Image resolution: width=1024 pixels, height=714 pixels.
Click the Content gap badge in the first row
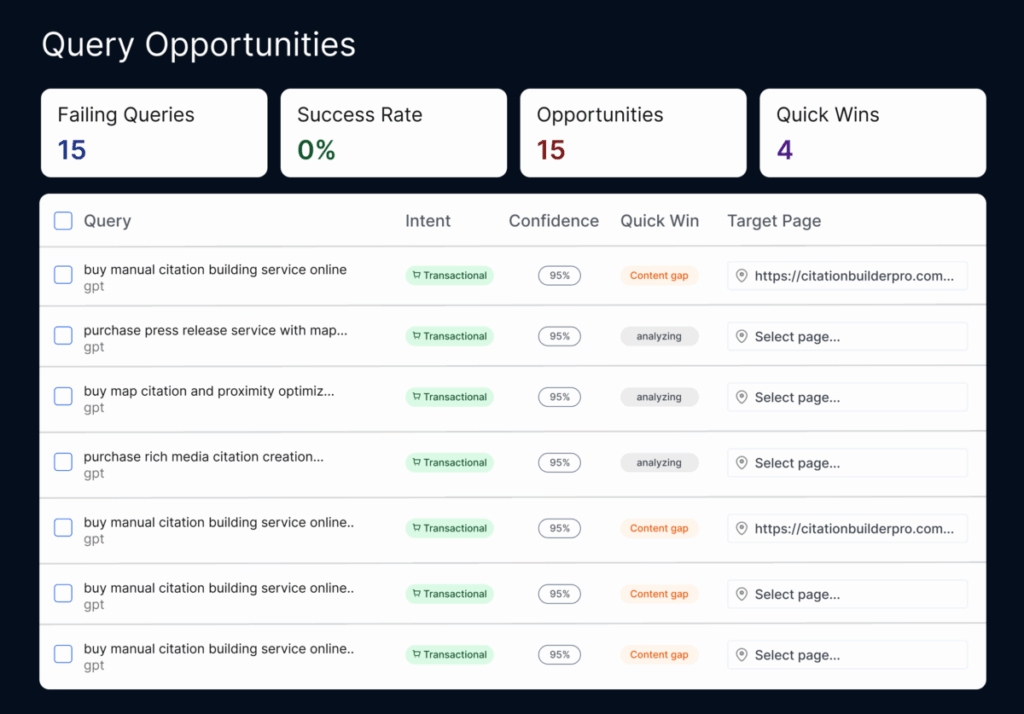tap(659, 276)
